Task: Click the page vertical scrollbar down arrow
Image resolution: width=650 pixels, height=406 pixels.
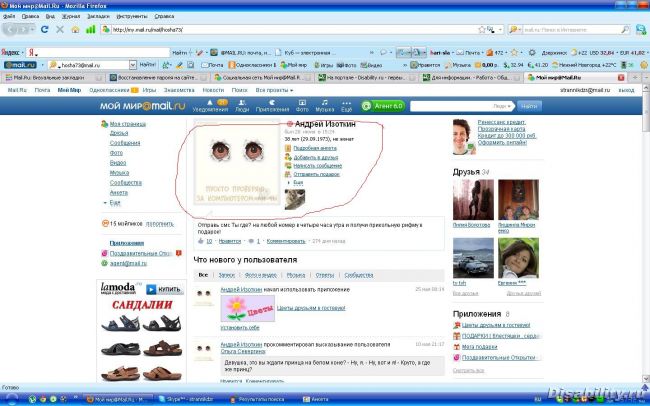Action: (x=646, y=379)
